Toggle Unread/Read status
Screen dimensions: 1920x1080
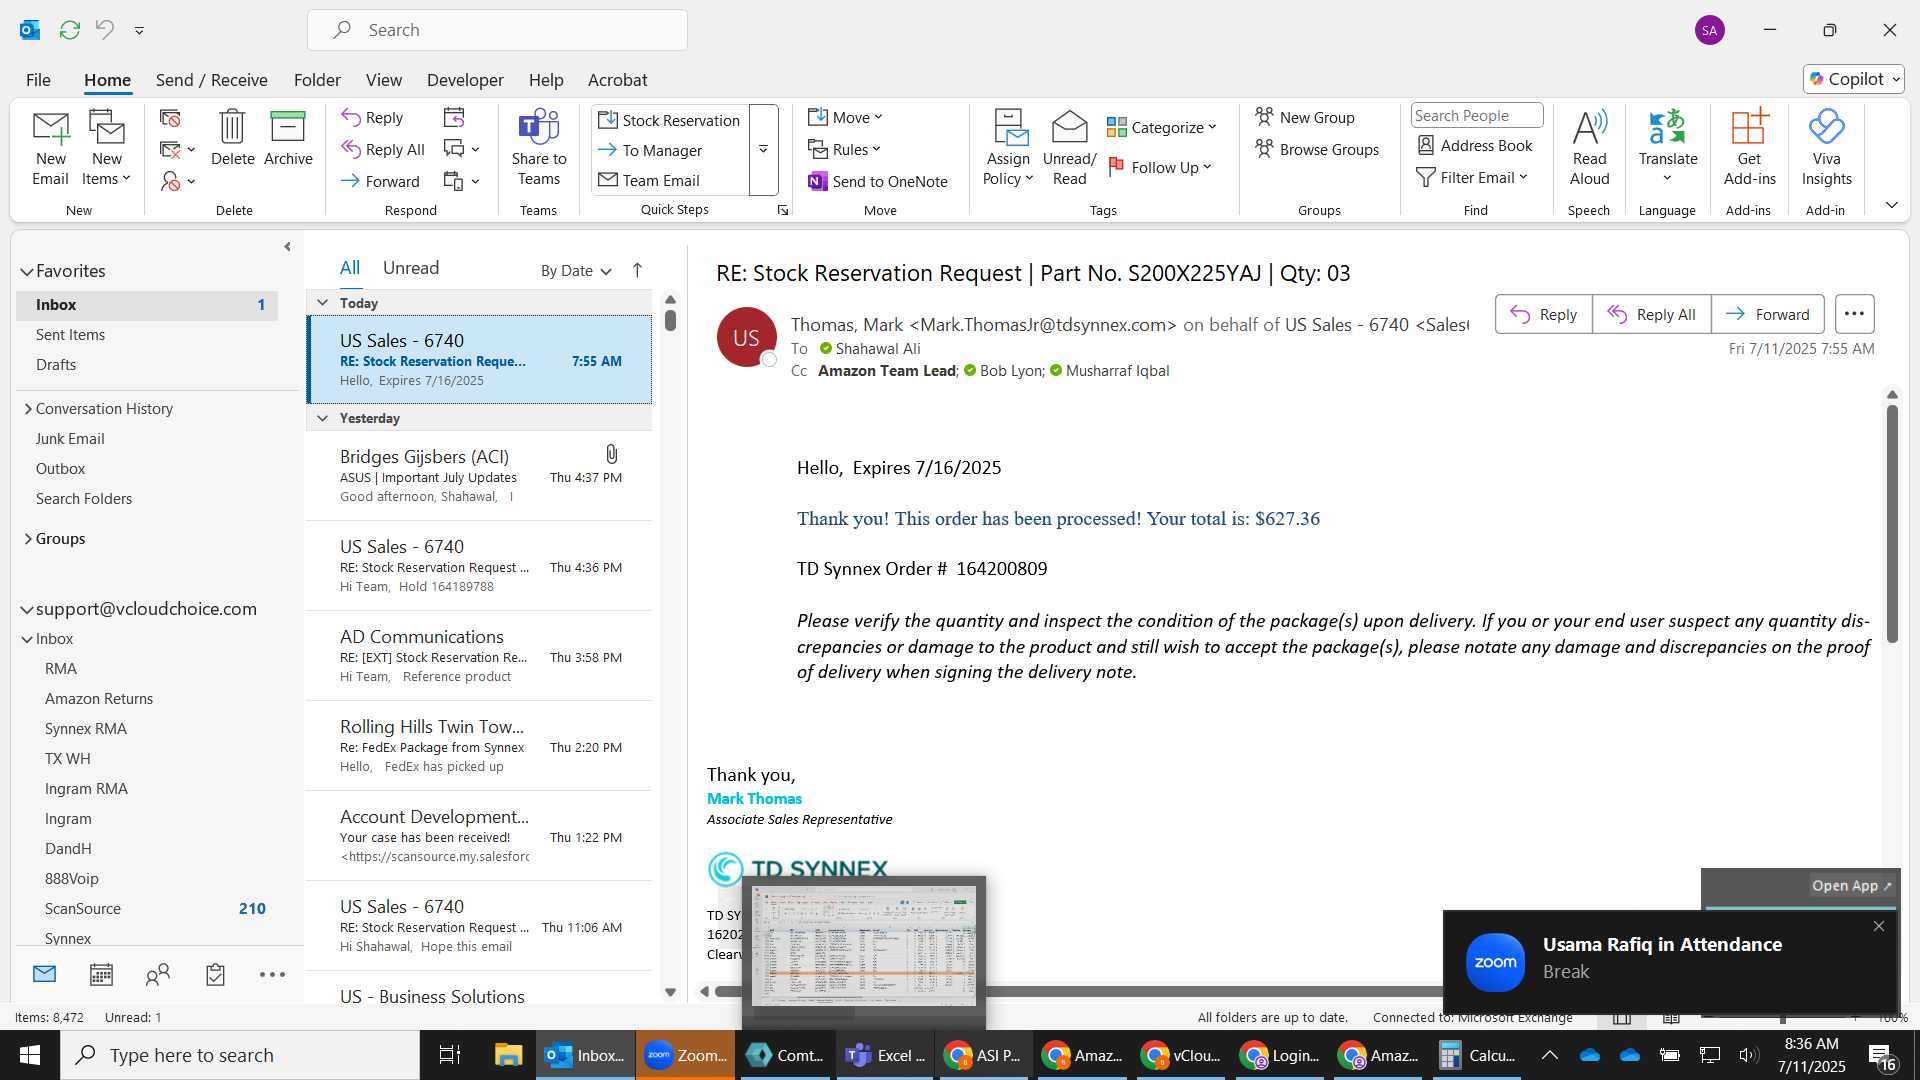[1069, 148]
